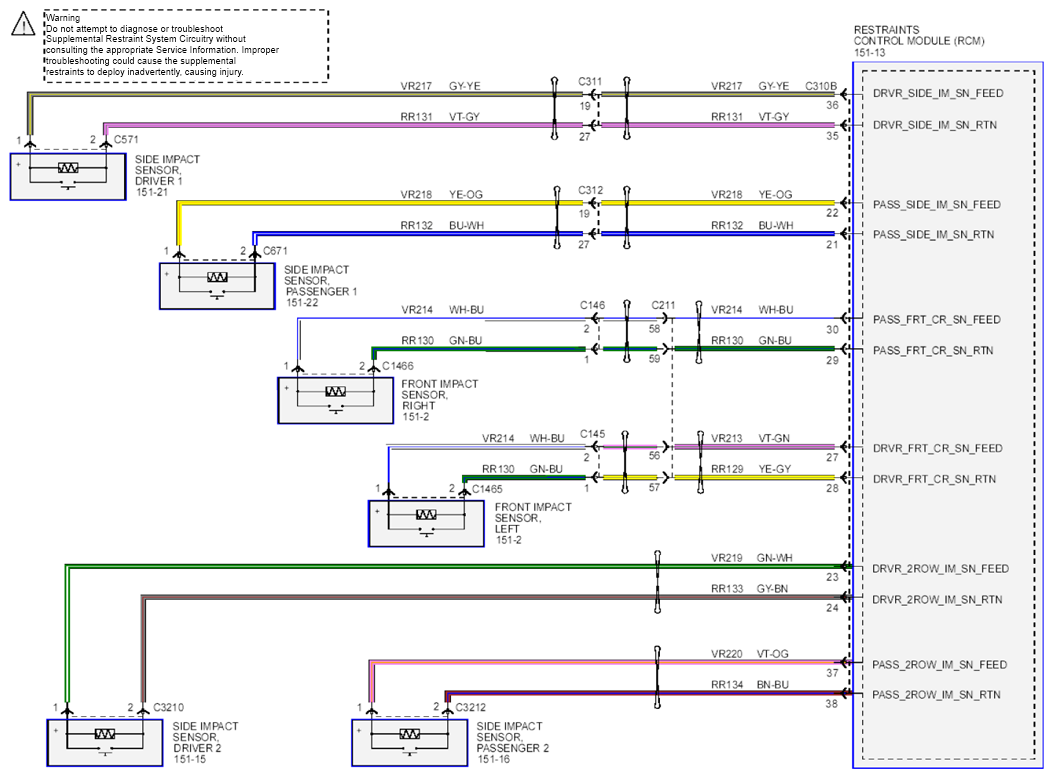Select the DRVR_SIDE_IM_SN_FEED pin label

(x=937, y=93)
